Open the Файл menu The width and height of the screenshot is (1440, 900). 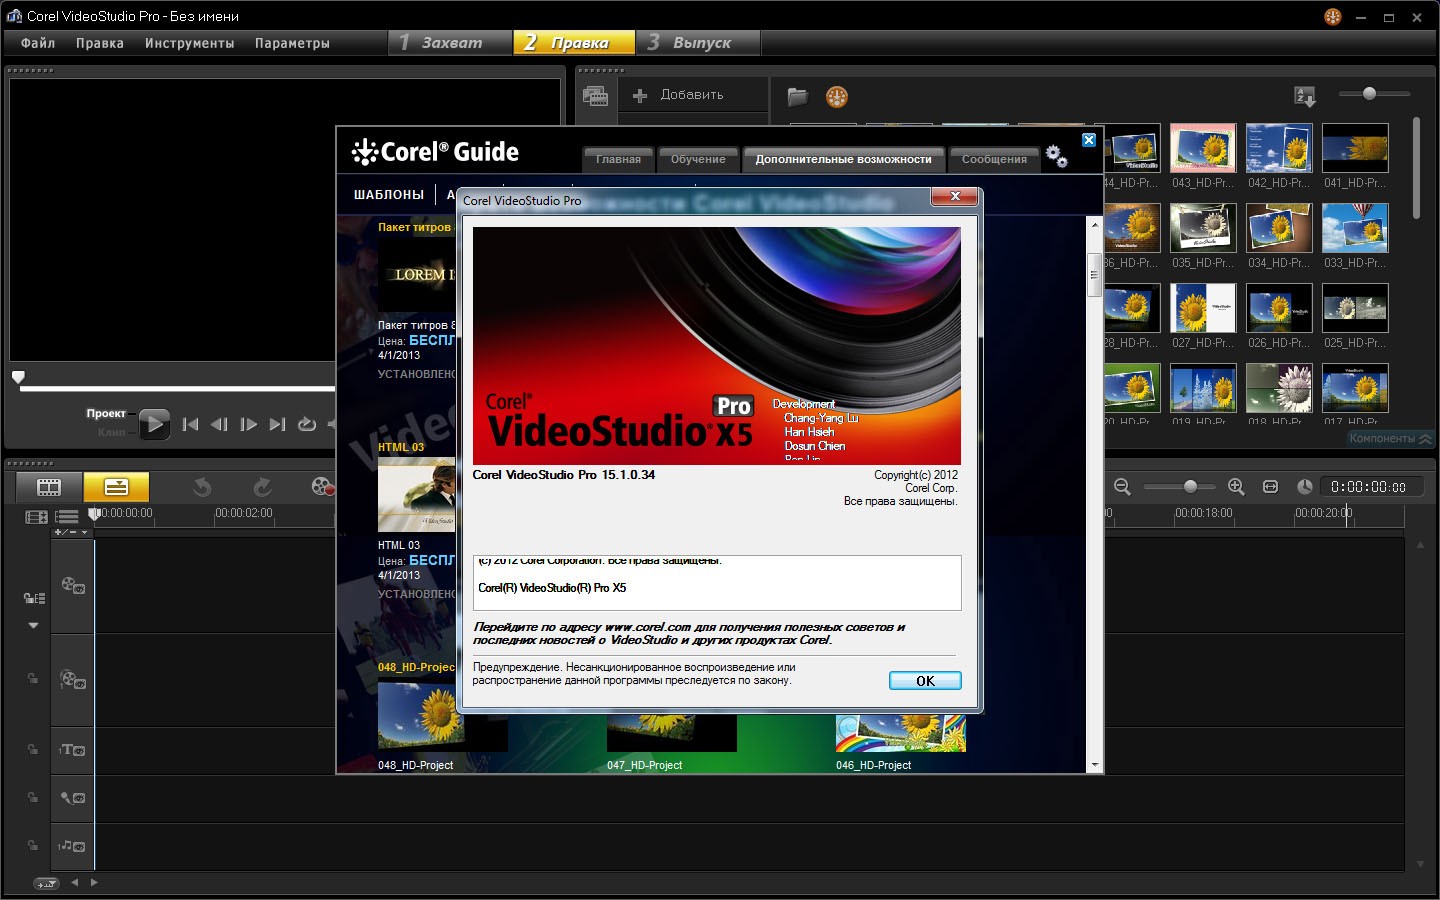(38, 43)
